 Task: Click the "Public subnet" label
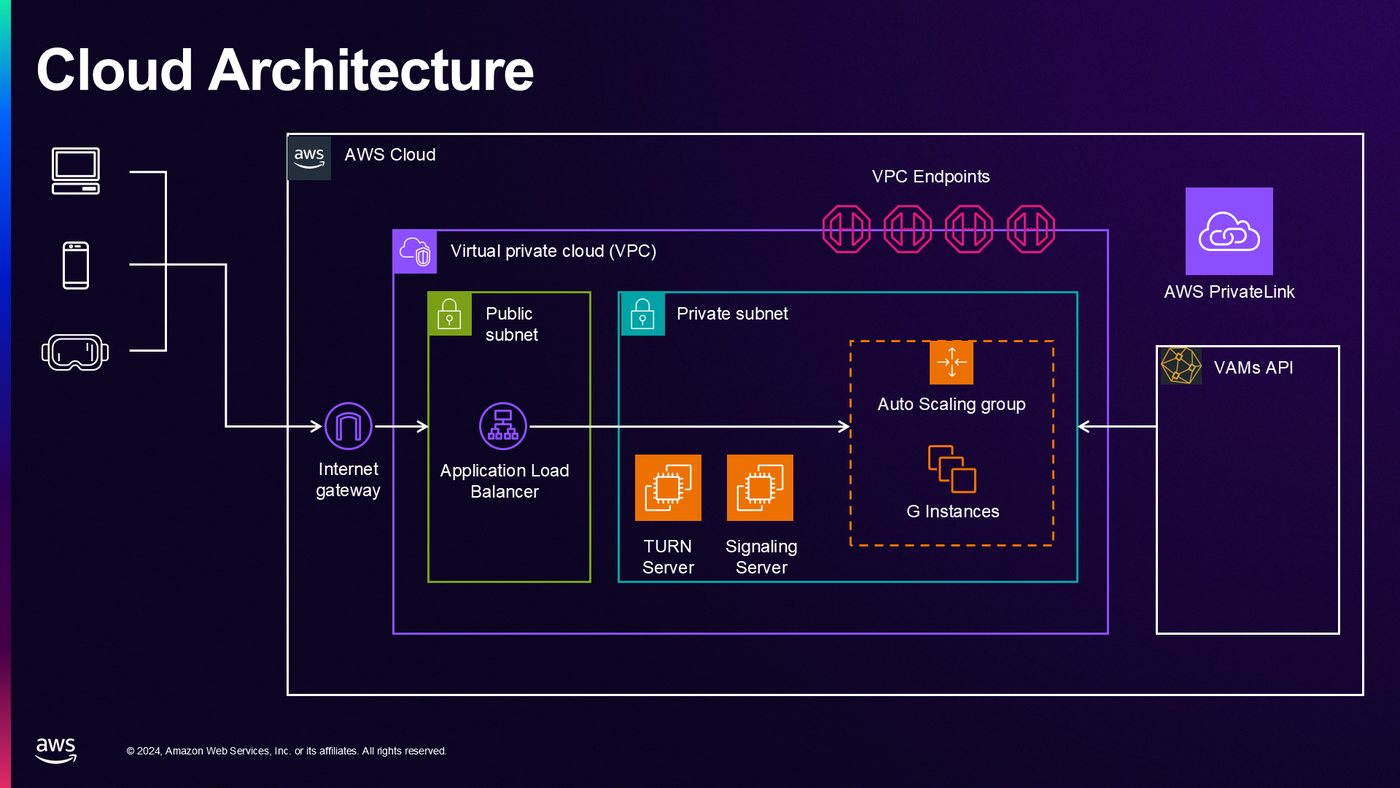click(512, 324)
